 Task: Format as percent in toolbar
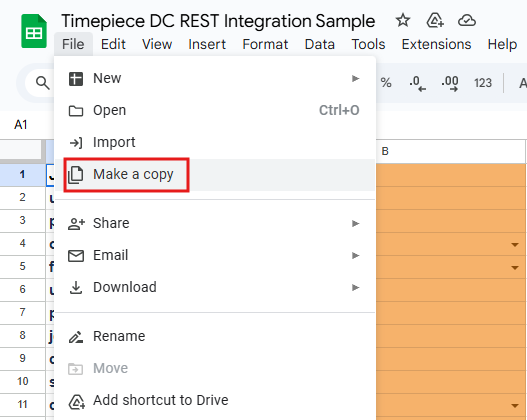click(x=386, y=83)
